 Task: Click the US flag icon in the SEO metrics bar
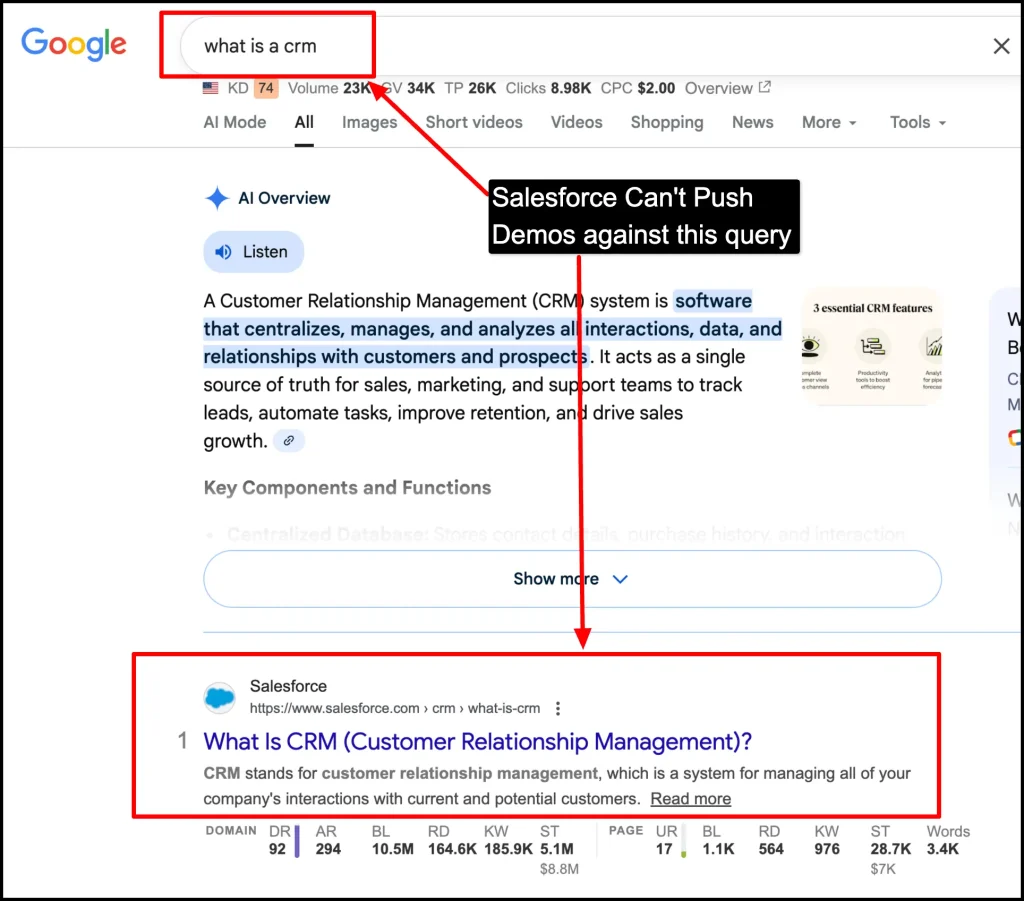tap(208, 88)
